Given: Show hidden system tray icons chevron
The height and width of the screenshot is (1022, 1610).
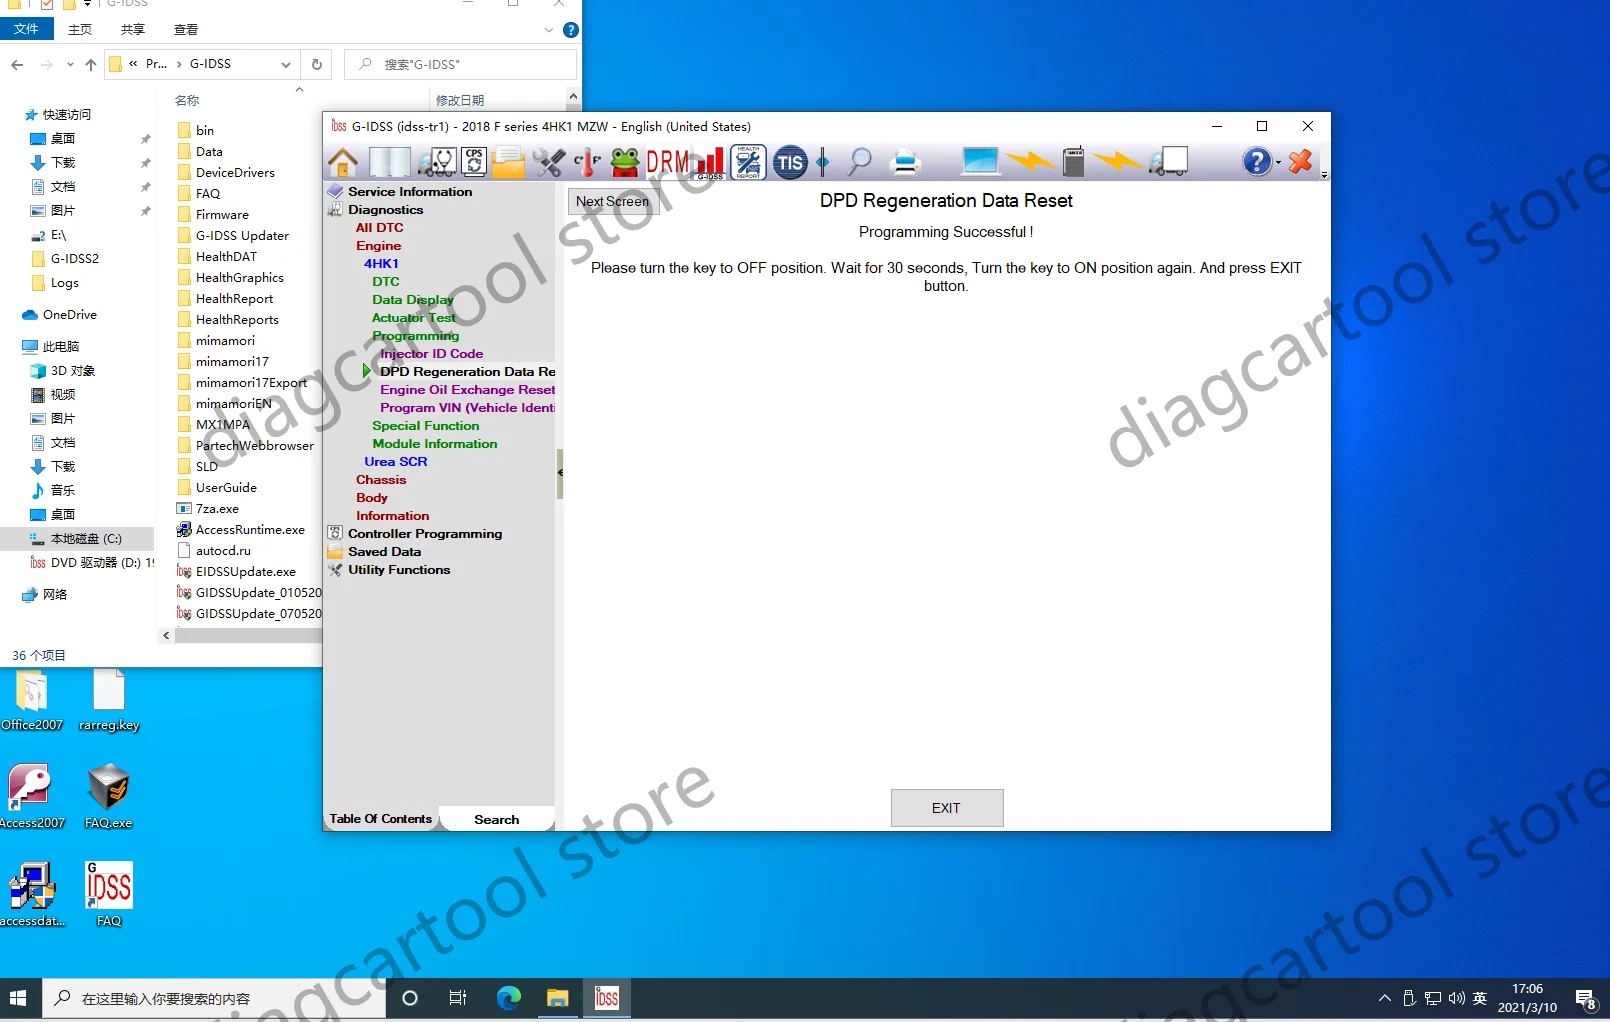Looking at the screenshot, I should 1385,998.
